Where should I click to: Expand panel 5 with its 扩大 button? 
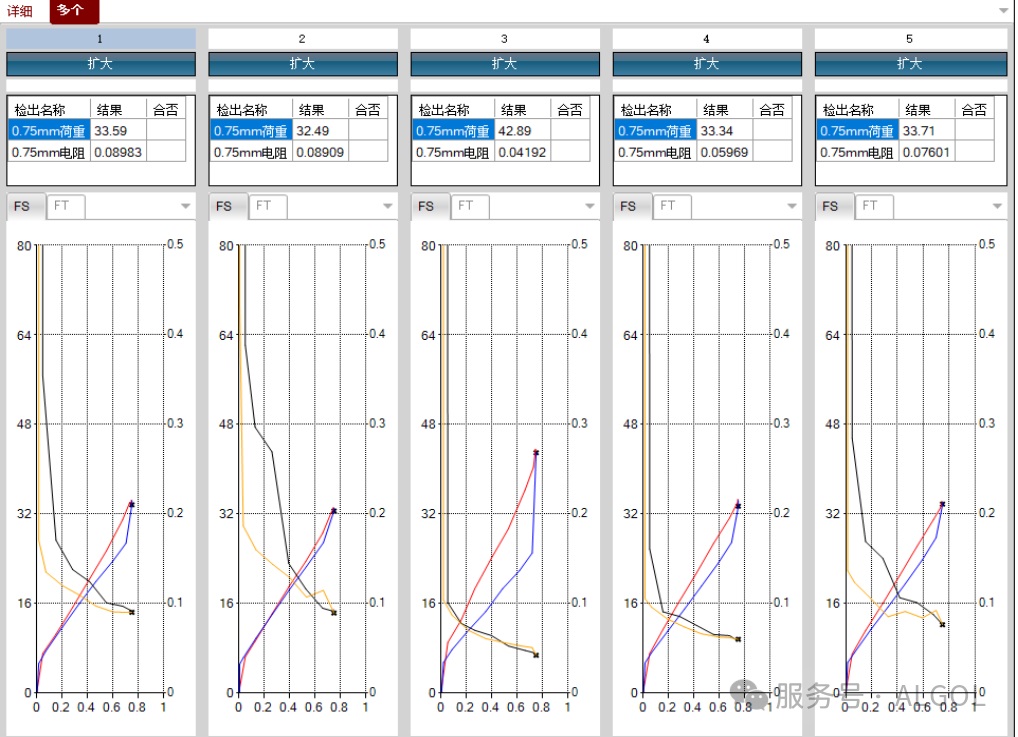click(910, 64)
